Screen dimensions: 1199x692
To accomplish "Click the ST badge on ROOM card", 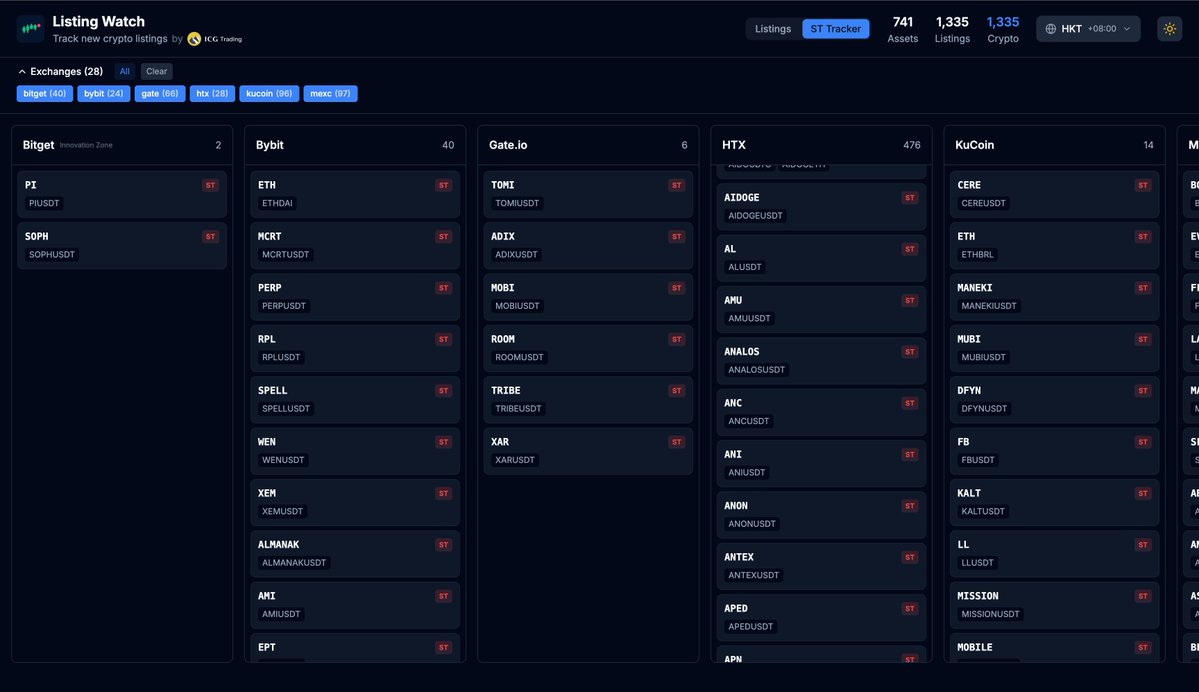I will tap(677, 339).
